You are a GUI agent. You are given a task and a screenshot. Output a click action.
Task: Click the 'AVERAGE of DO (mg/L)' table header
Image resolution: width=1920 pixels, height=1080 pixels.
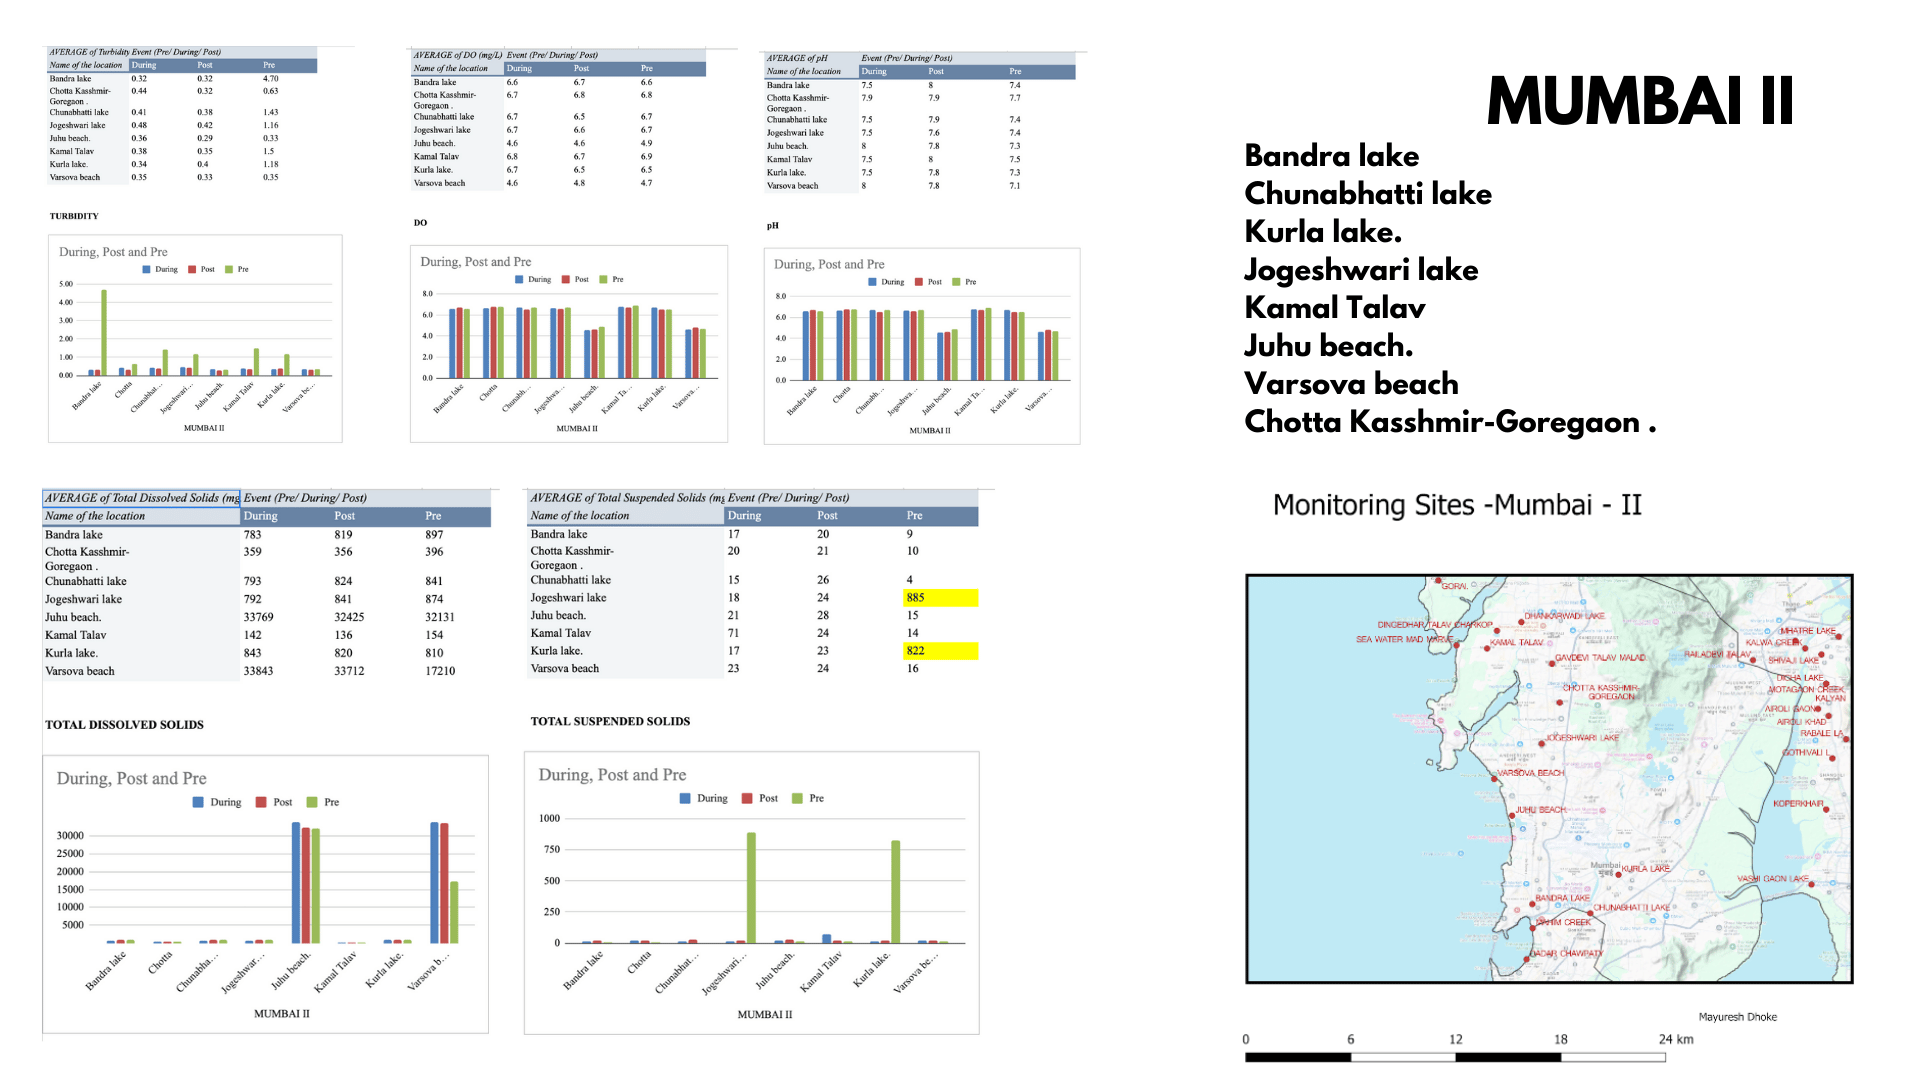pos(458,55)
